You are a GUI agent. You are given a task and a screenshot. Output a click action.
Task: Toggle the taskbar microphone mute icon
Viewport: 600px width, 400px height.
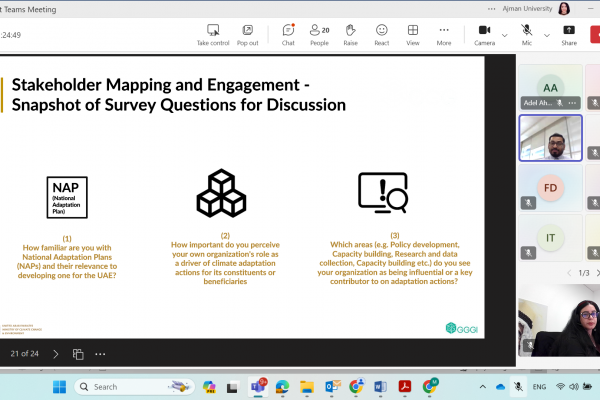pos(518,386)
